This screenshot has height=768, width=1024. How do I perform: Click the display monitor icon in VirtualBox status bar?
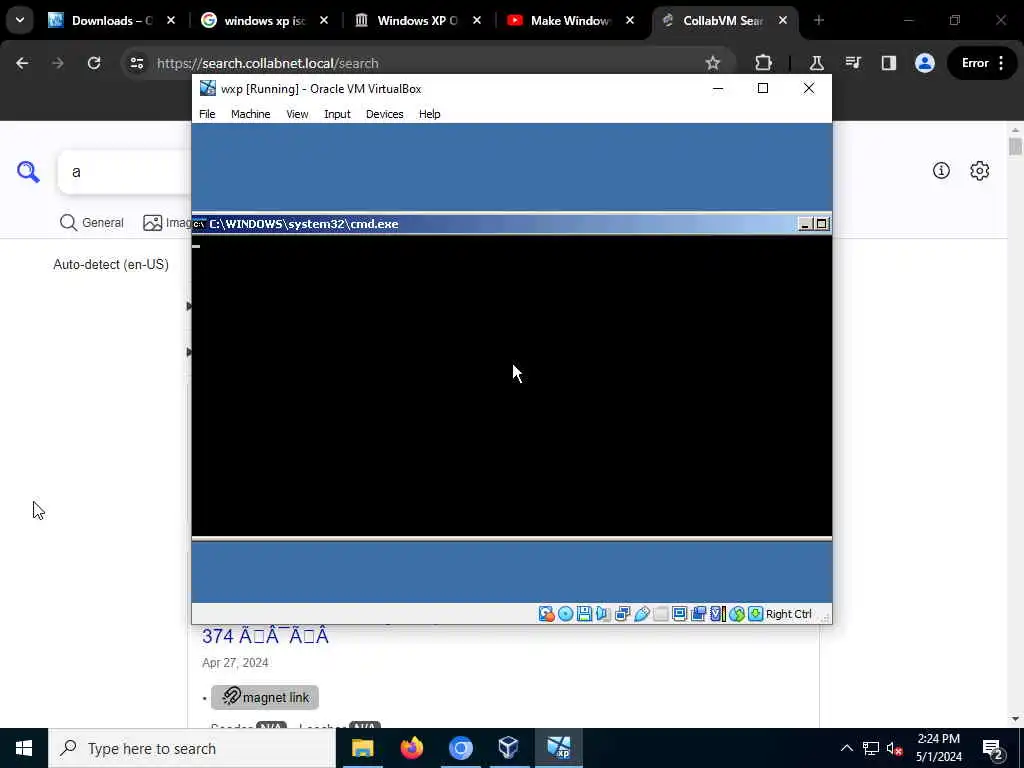679,614
